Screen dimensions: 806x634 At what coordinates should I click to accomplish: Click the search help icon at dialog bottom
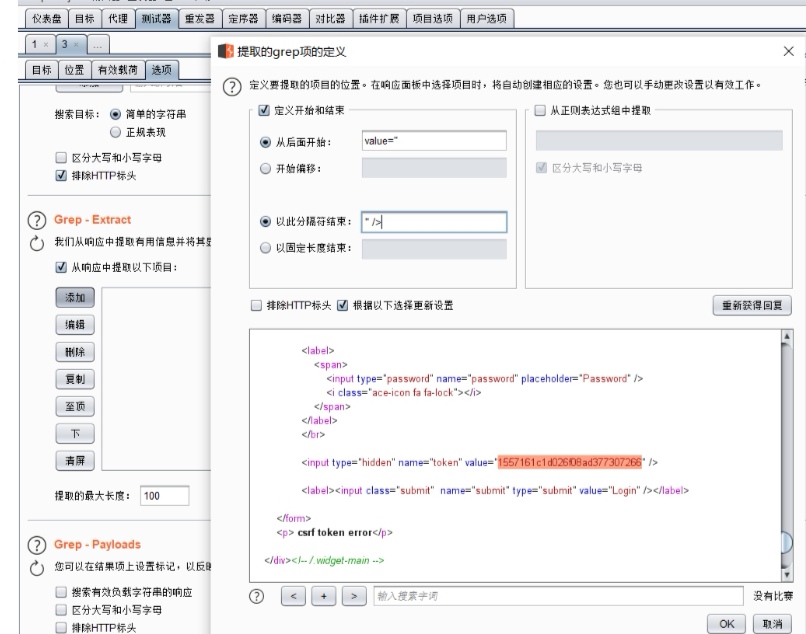click(256, 596)
